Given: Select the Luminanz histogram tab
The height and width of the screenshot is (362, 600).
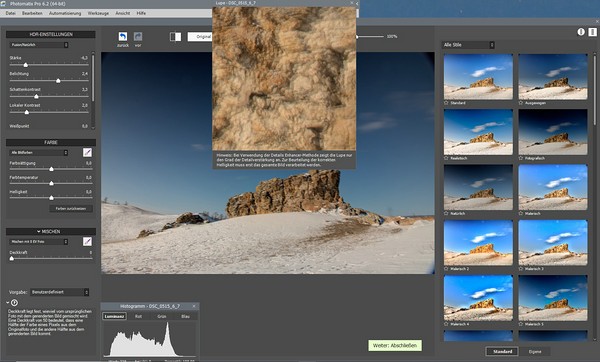Looking at the screenshot, I should pyautogui.click(x=114, y=316).
